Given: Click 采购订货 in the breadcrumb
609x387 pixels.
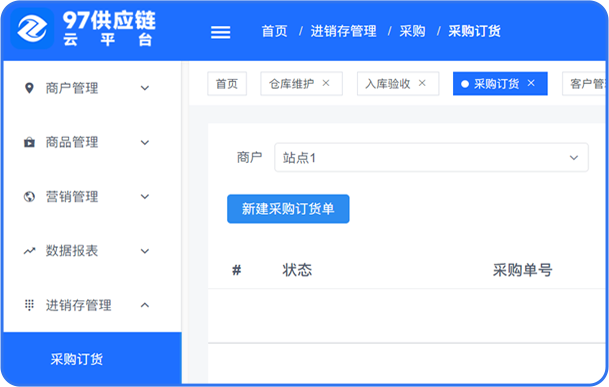Looking at the screenshot, I should tap(474, 31).
